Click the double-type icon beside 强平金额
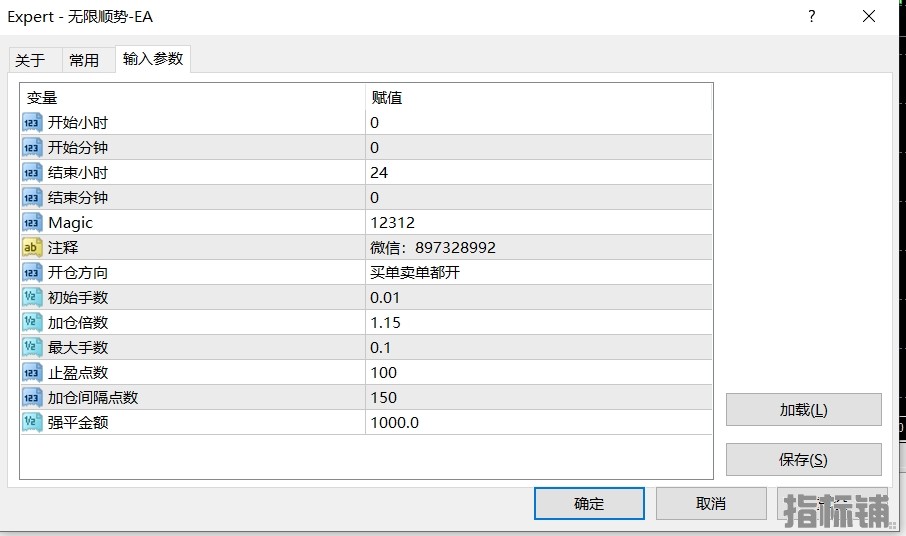Image resolution: width=906 pixels, height=536 pixels. click(32, 422)
